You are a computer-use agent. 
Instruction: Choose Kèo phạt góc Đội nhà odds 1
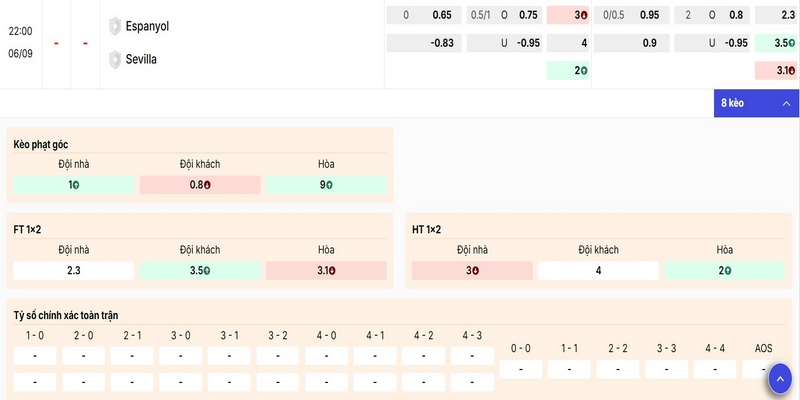click(74, 185)
